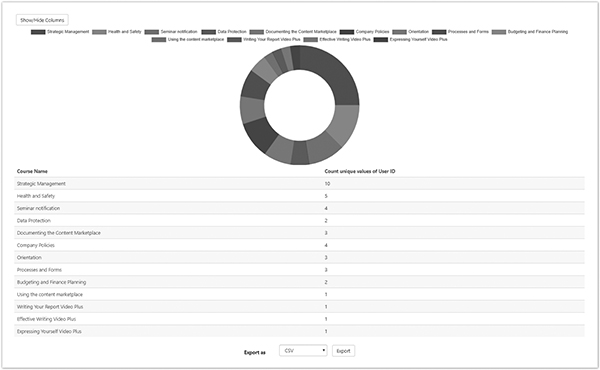Viewport: 600px width, 370px height.
Task: Toggle Documenting the Content Marketplace legend swatch
Action: (x=257, y=32)
